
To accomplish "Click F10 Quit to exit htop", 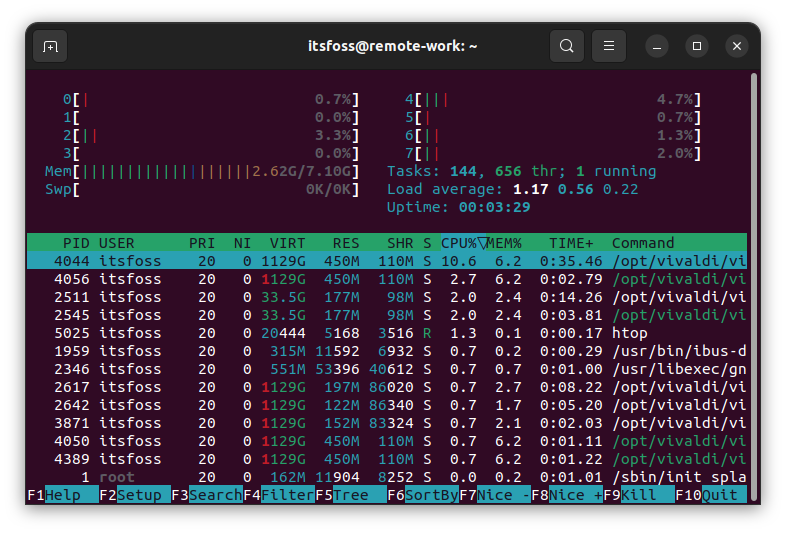I will [x=719, y=495].
